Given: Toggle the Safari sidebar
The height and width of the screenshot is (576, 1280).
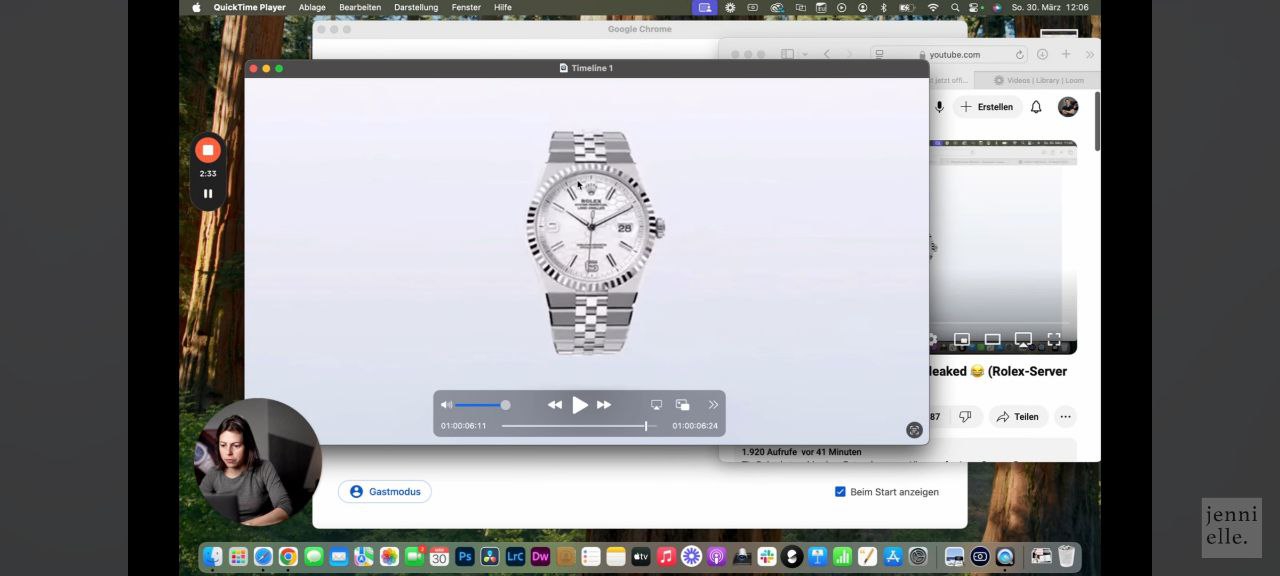Looking at the screenshot, I should click(788, 54).
